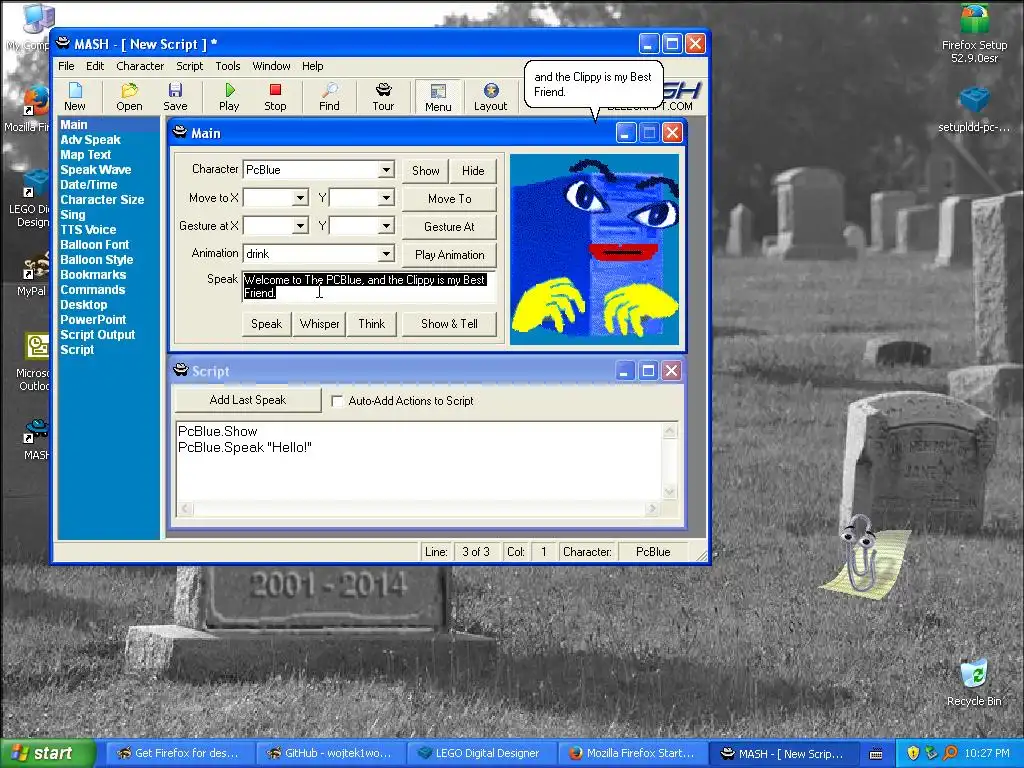Select the MyPal desktop icon
Image resolution: width=1024 pixels, height=768 pixels.
31,275
